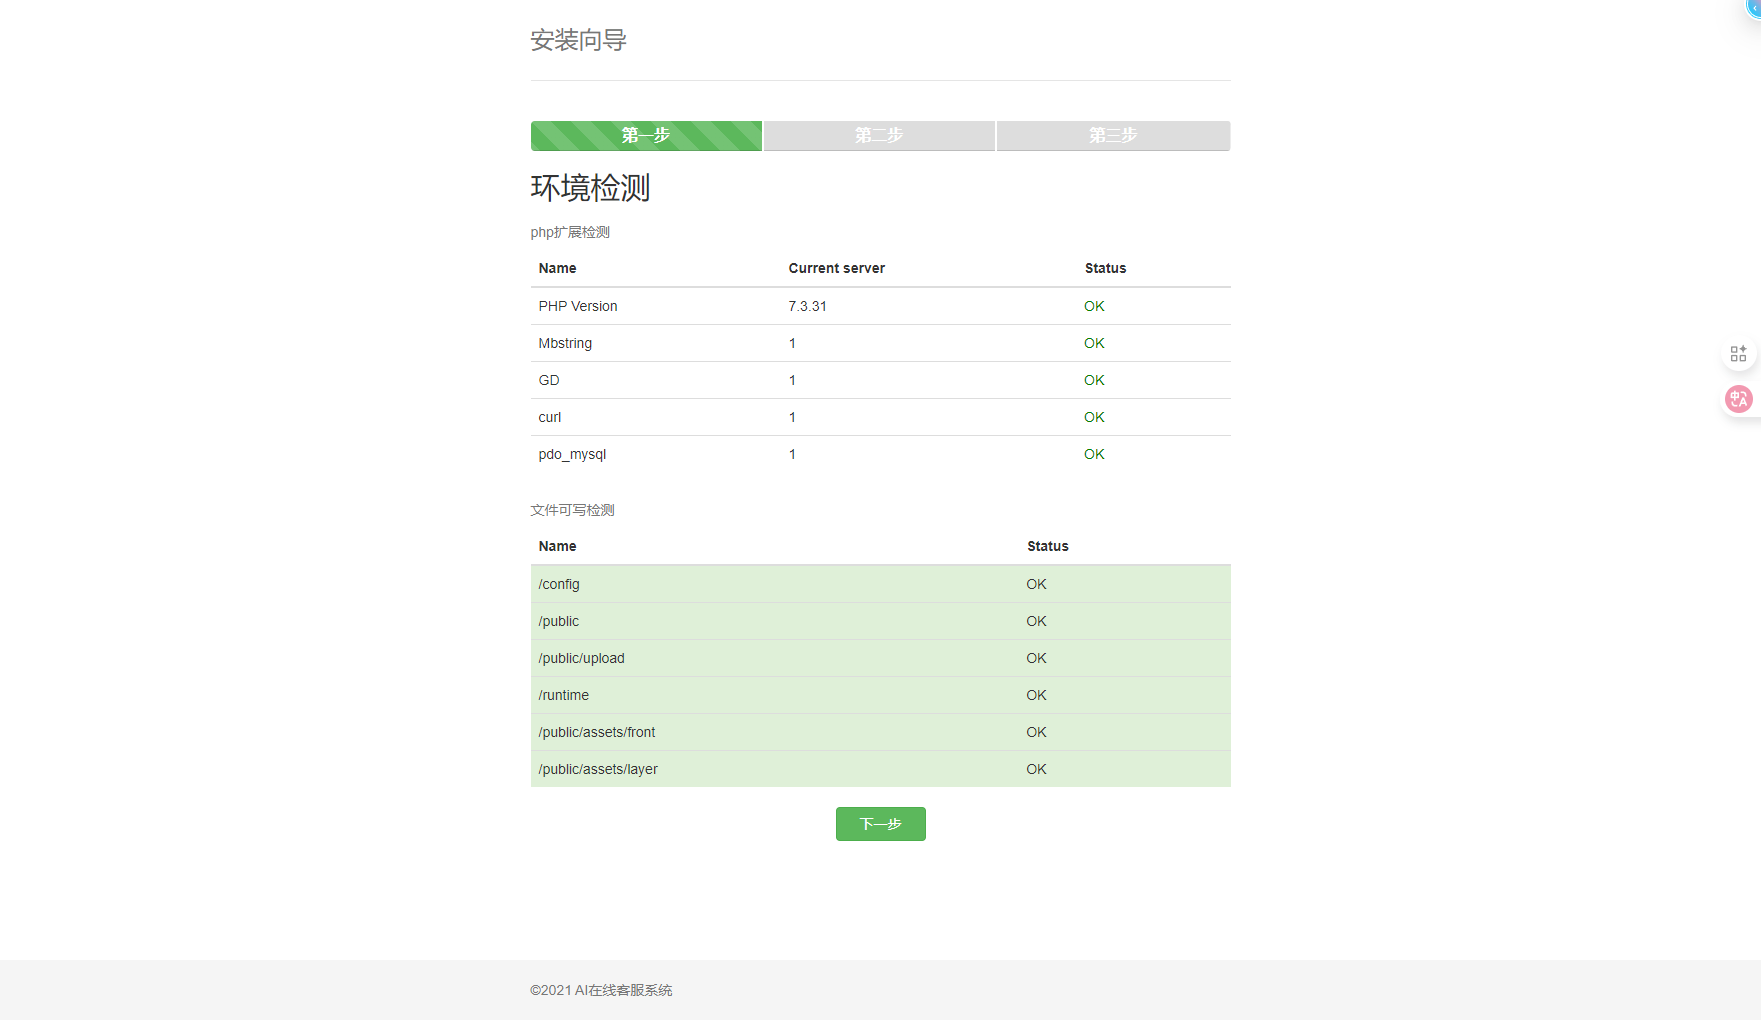
Task: Click OK status for Mbstring
Action: tap(1094, 343)
